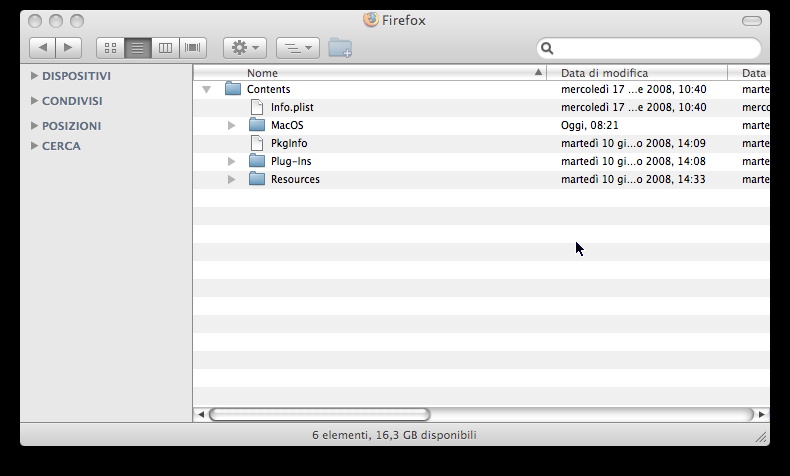Click the horizontal scrollbar thumb

point(319,415)
